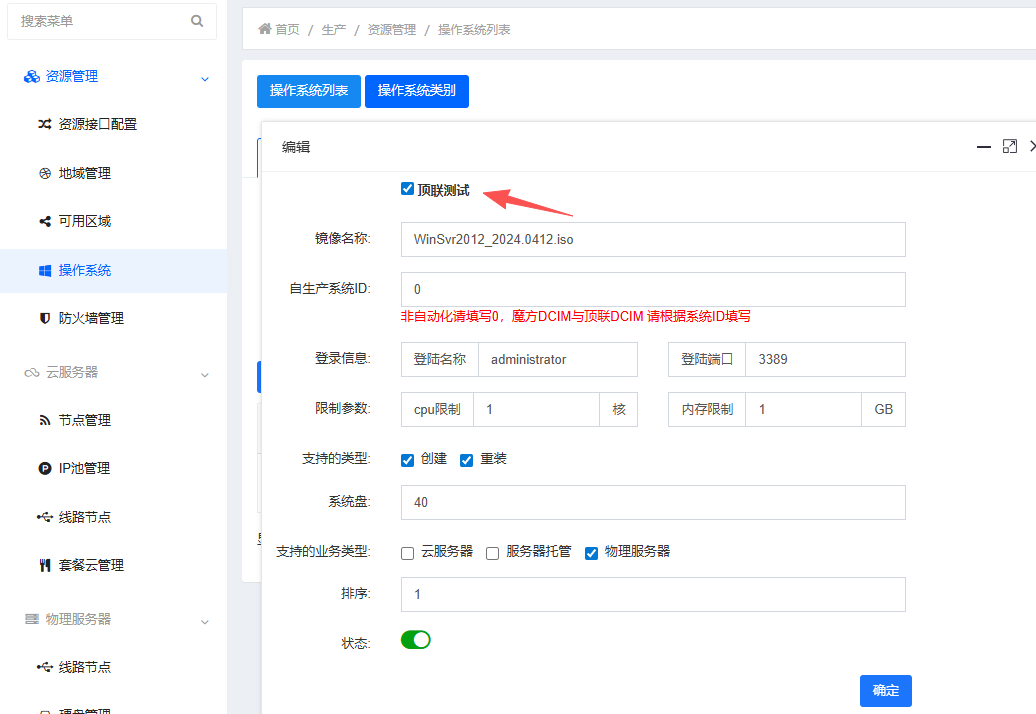Click the cutlery icon beside 套餐云管理
1036x714 pixels.
(45, 565)
